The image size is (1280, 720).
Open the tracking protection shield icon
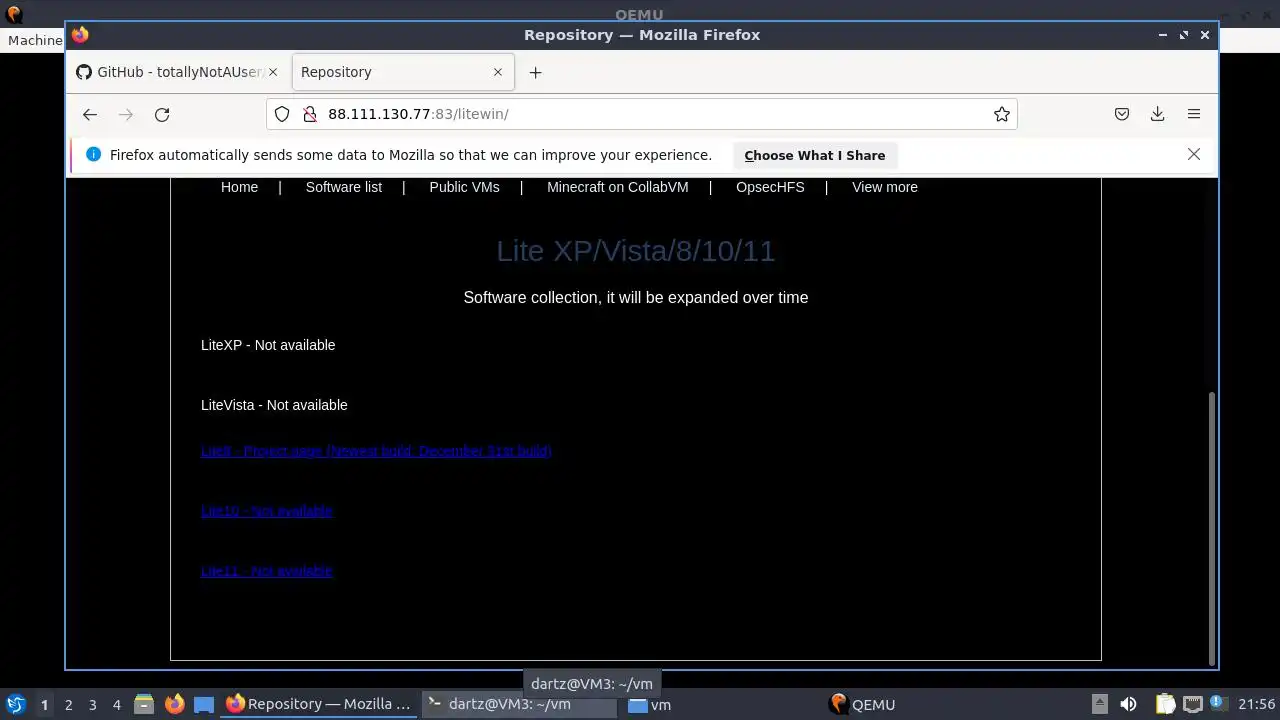coord(282,114)
